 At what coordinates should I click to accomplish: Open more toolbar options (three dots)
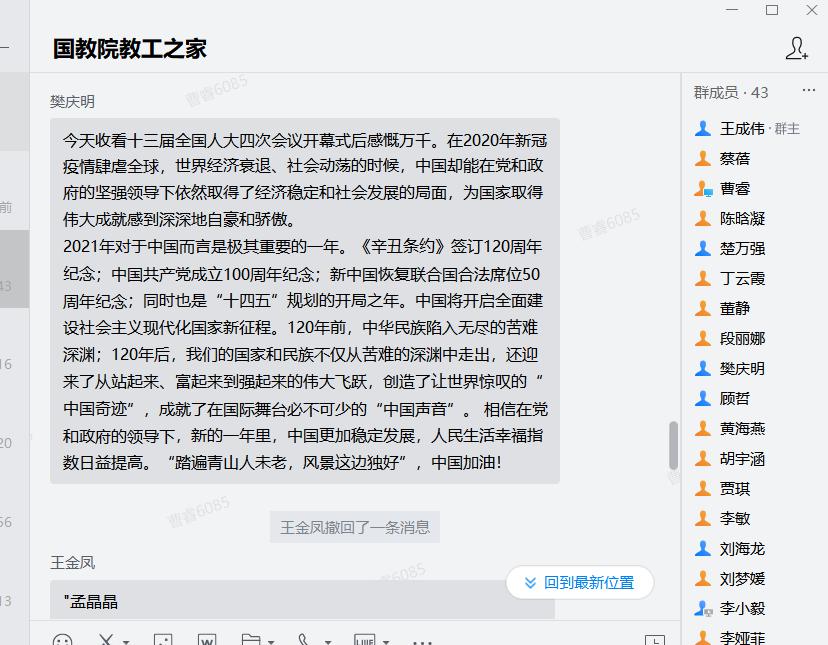click(422, 641)
